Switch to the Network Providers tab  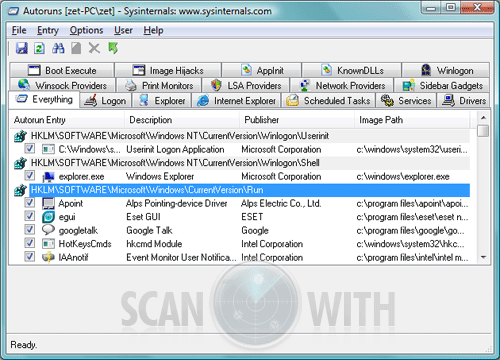pos(342,85)
